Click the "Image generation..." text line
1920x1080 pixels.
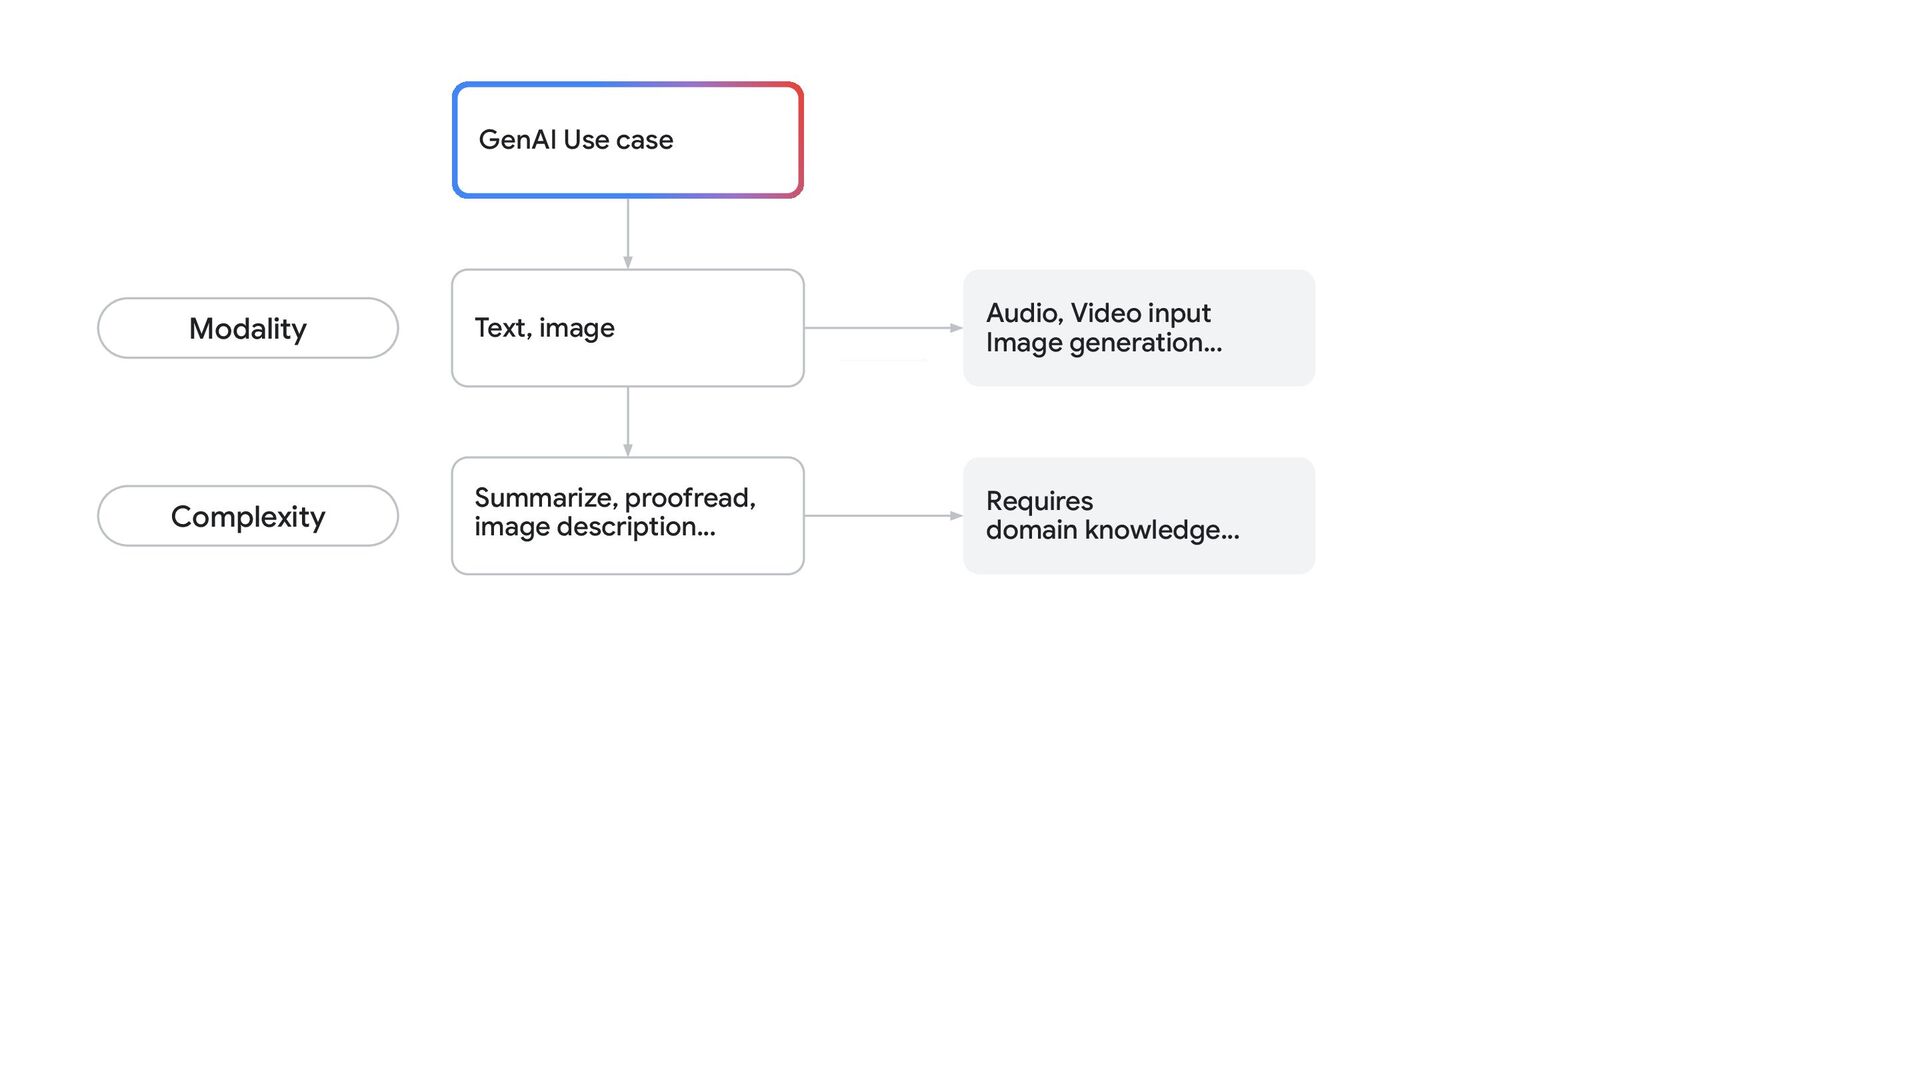click(1103, 343)
